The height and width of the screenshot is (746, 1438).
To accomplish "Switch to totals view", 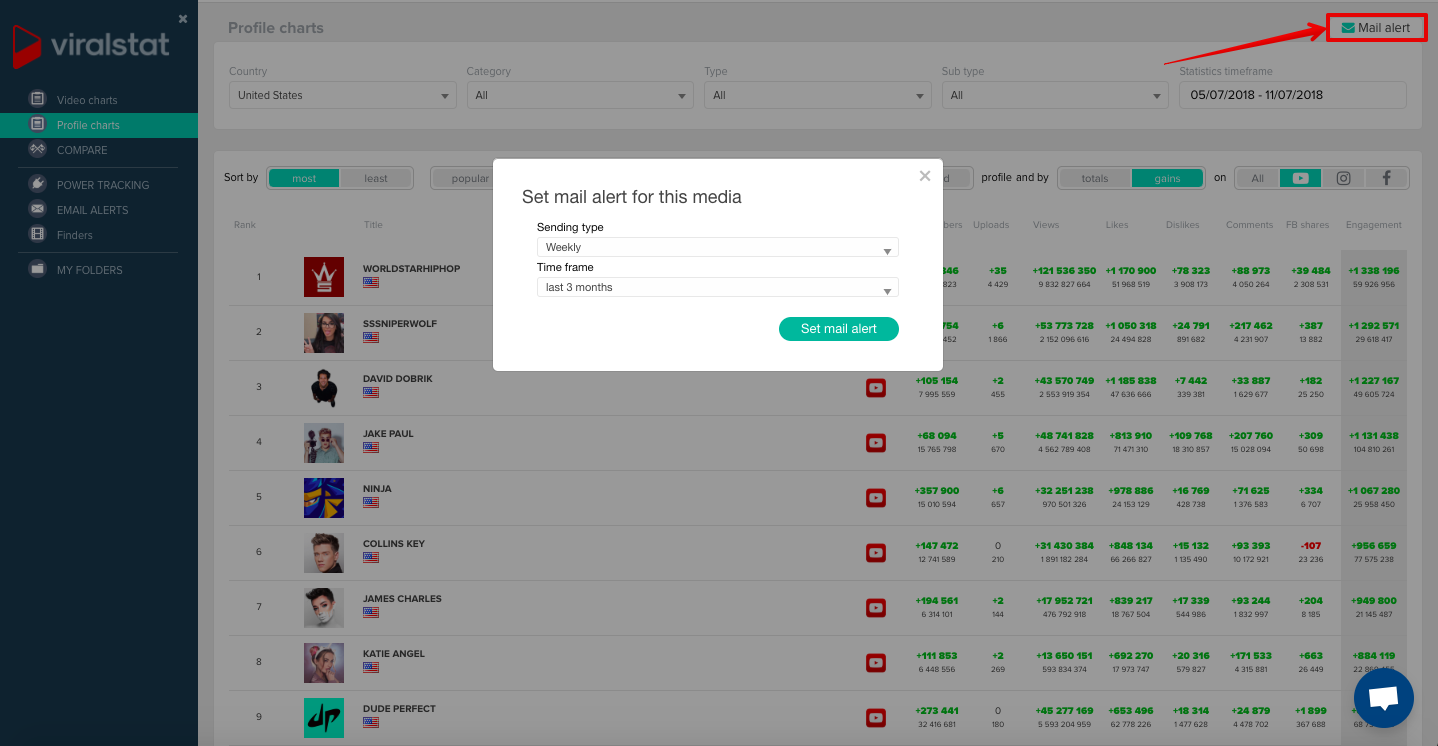I will click(x=1095, y=178).
